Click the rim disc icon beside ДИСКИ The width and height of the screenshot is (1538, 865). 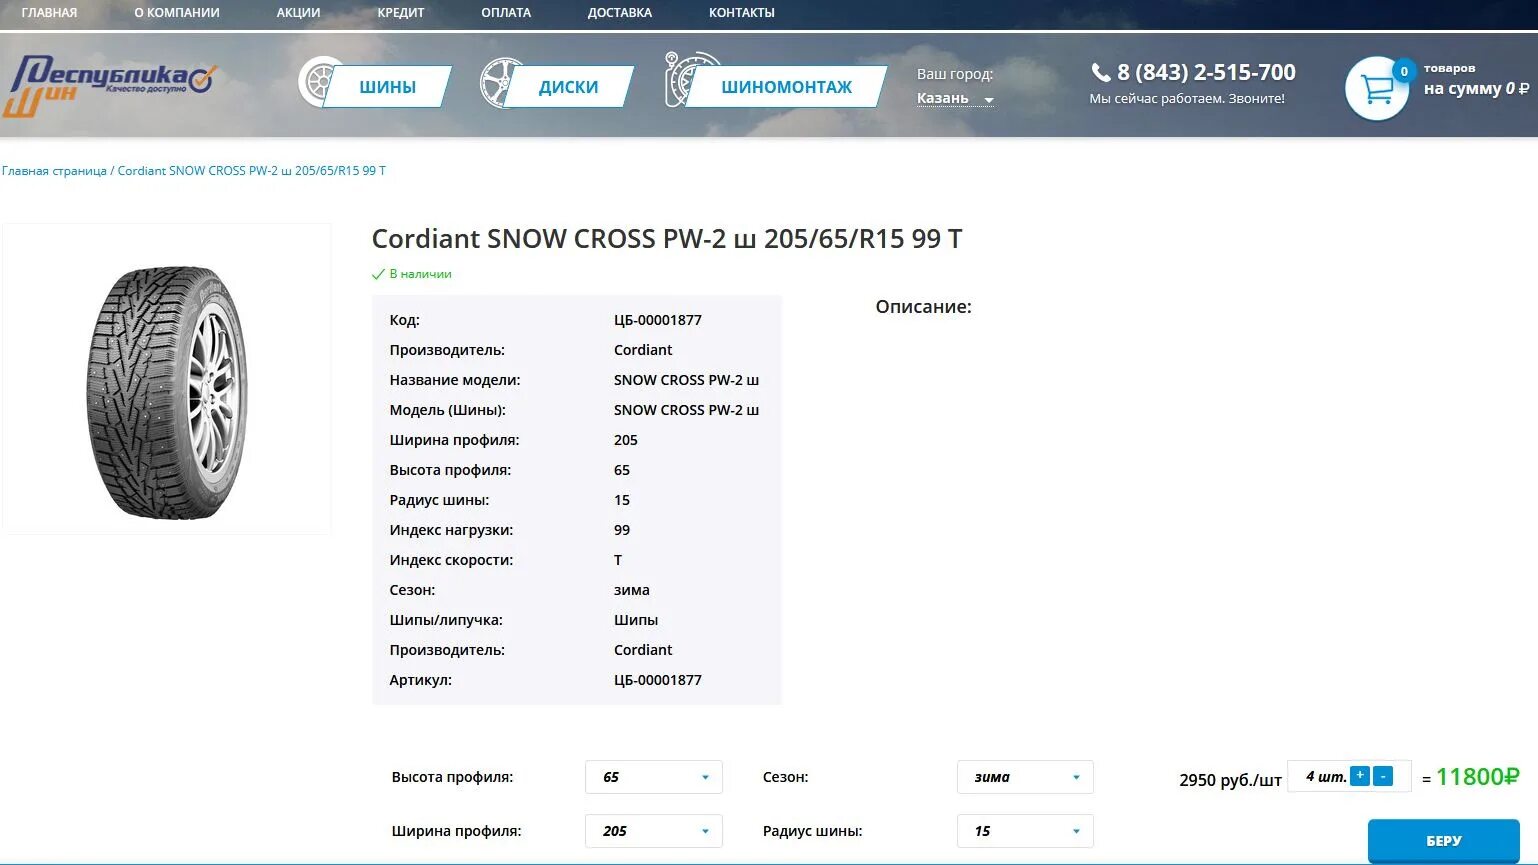coord(499,82)
